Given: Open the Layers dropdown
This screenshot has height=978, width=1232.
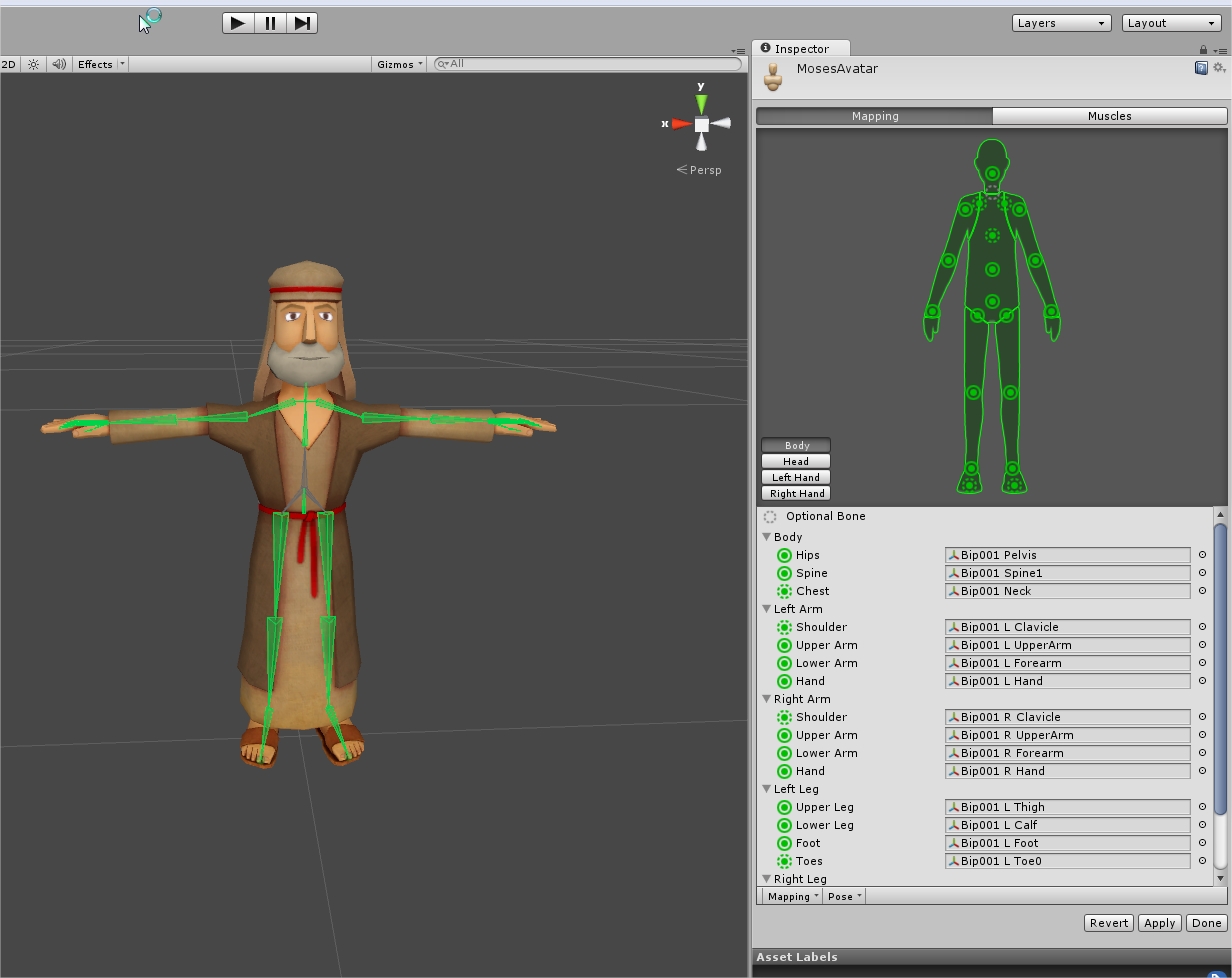Looking at the screenshot, I should (x=1060, y=23).
